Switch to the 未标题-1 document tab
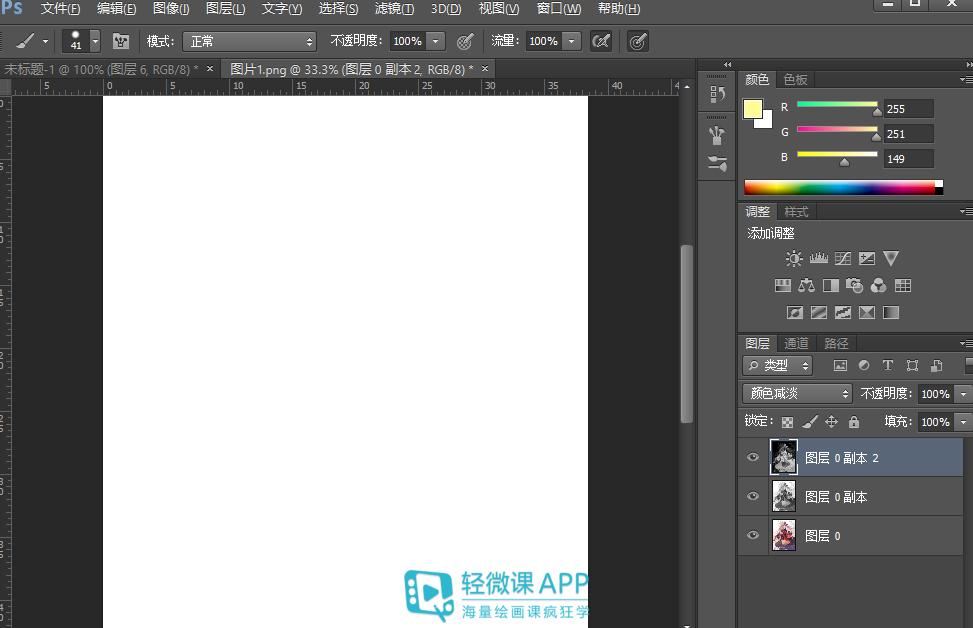Image resolution: width=973 pixels, height=628 pixels. pos(101,69)
